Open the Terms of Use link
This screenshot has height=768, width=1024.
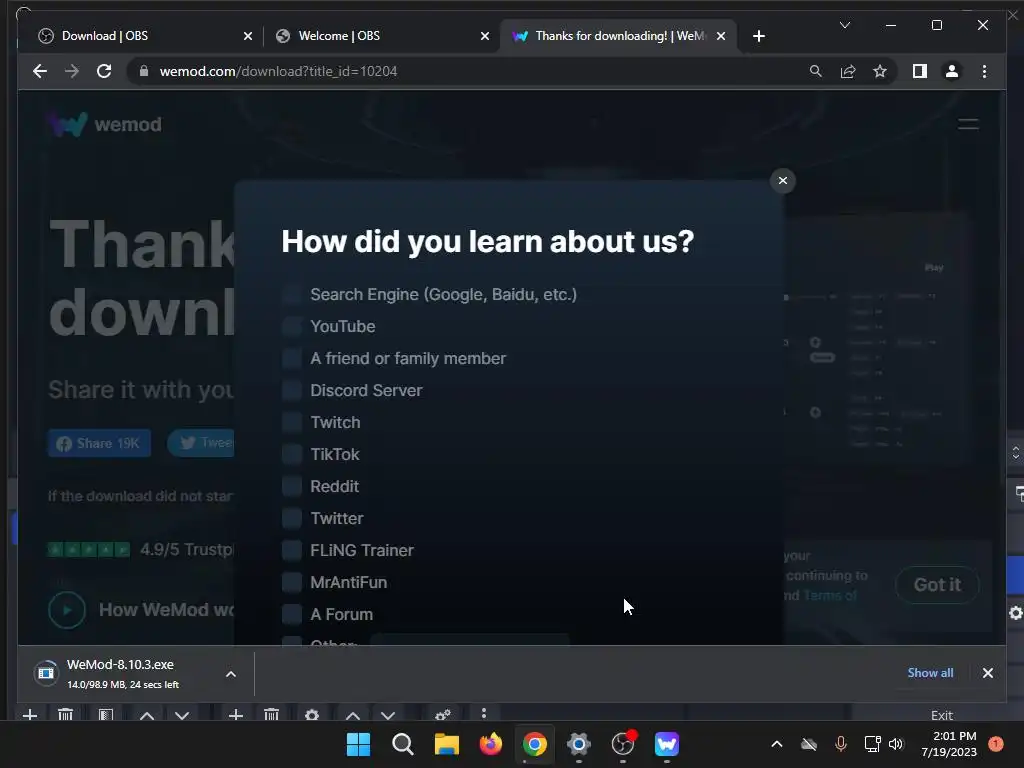point(830,596)
